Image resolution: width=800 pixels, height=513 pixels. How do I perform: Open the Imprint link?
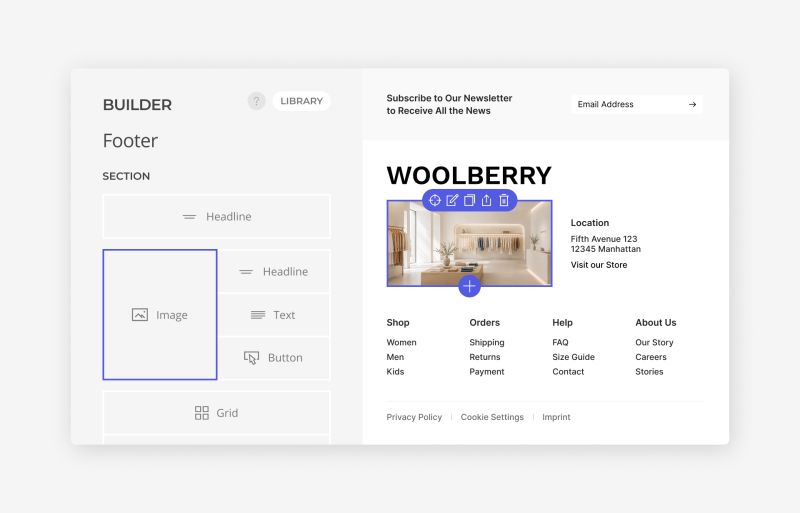pos(556,417)
